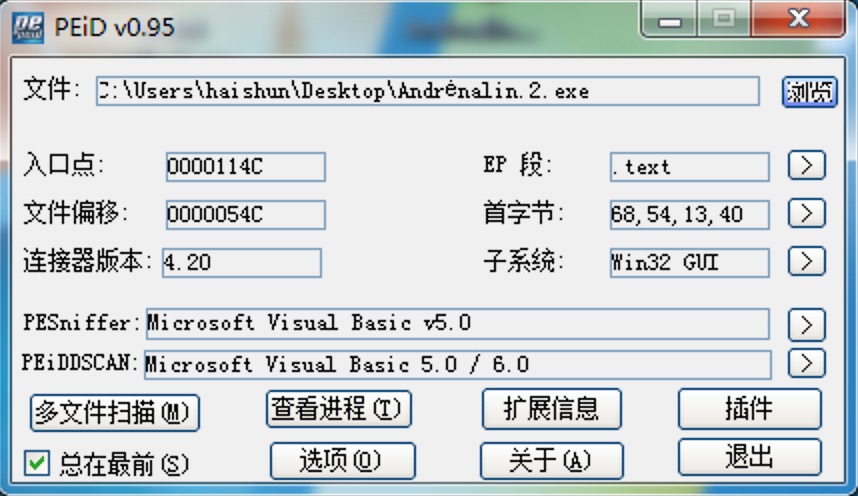Click the EP 段 field showing .text
Screen dimensions: 858x496
(689, 166)
